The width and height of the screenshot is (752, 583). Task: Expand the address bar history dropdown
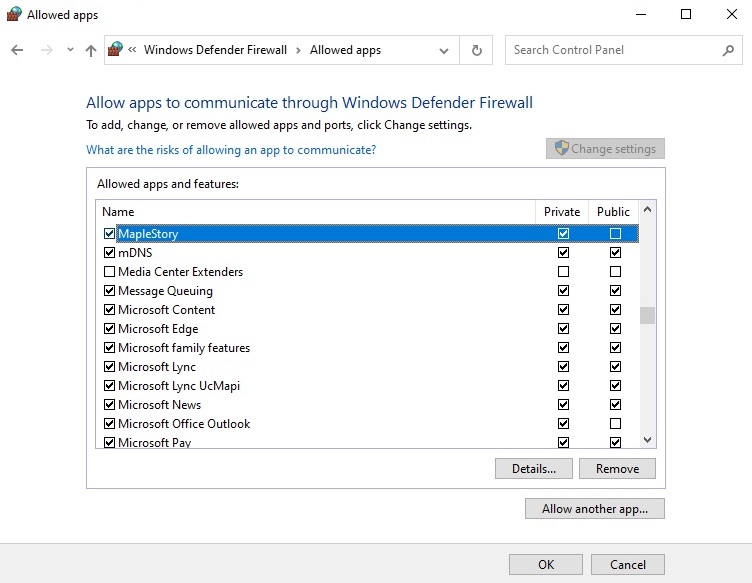[x=444, y=50]
